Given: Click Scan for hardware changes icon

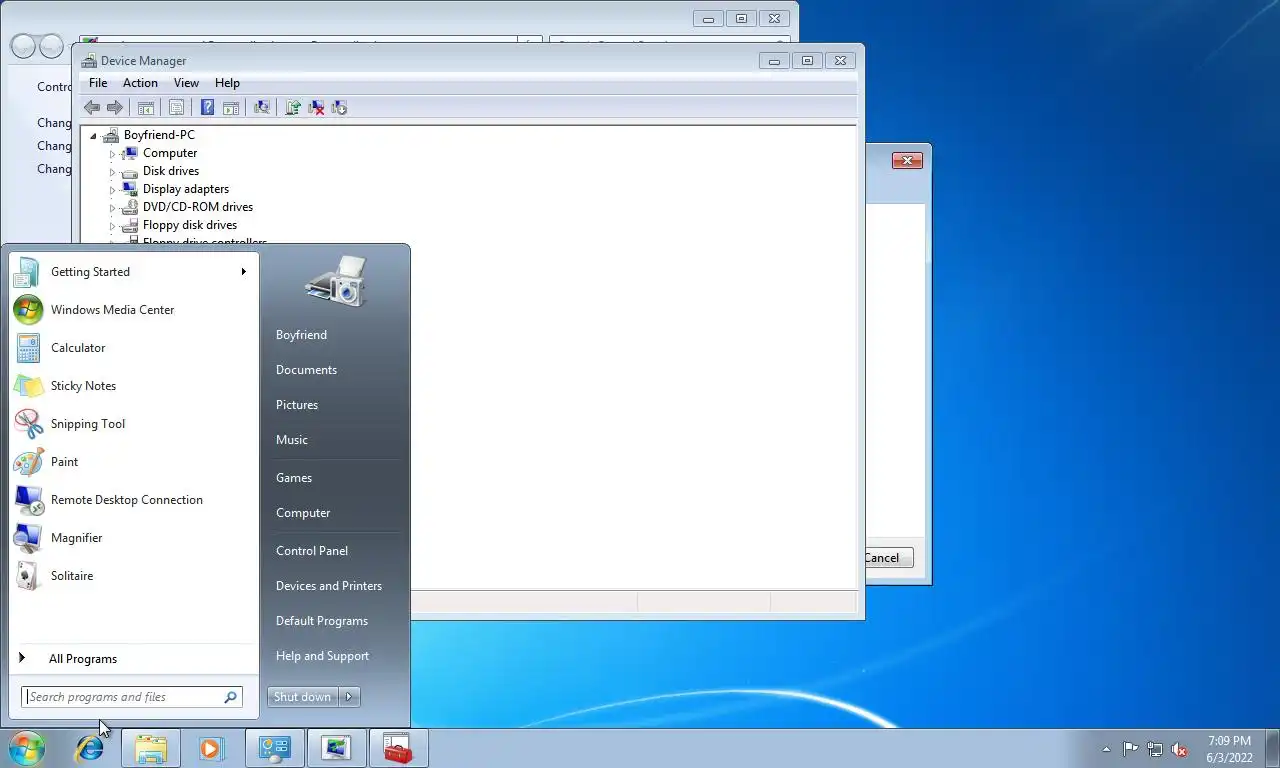Looking at the screenshot, I should click(262, 107).
